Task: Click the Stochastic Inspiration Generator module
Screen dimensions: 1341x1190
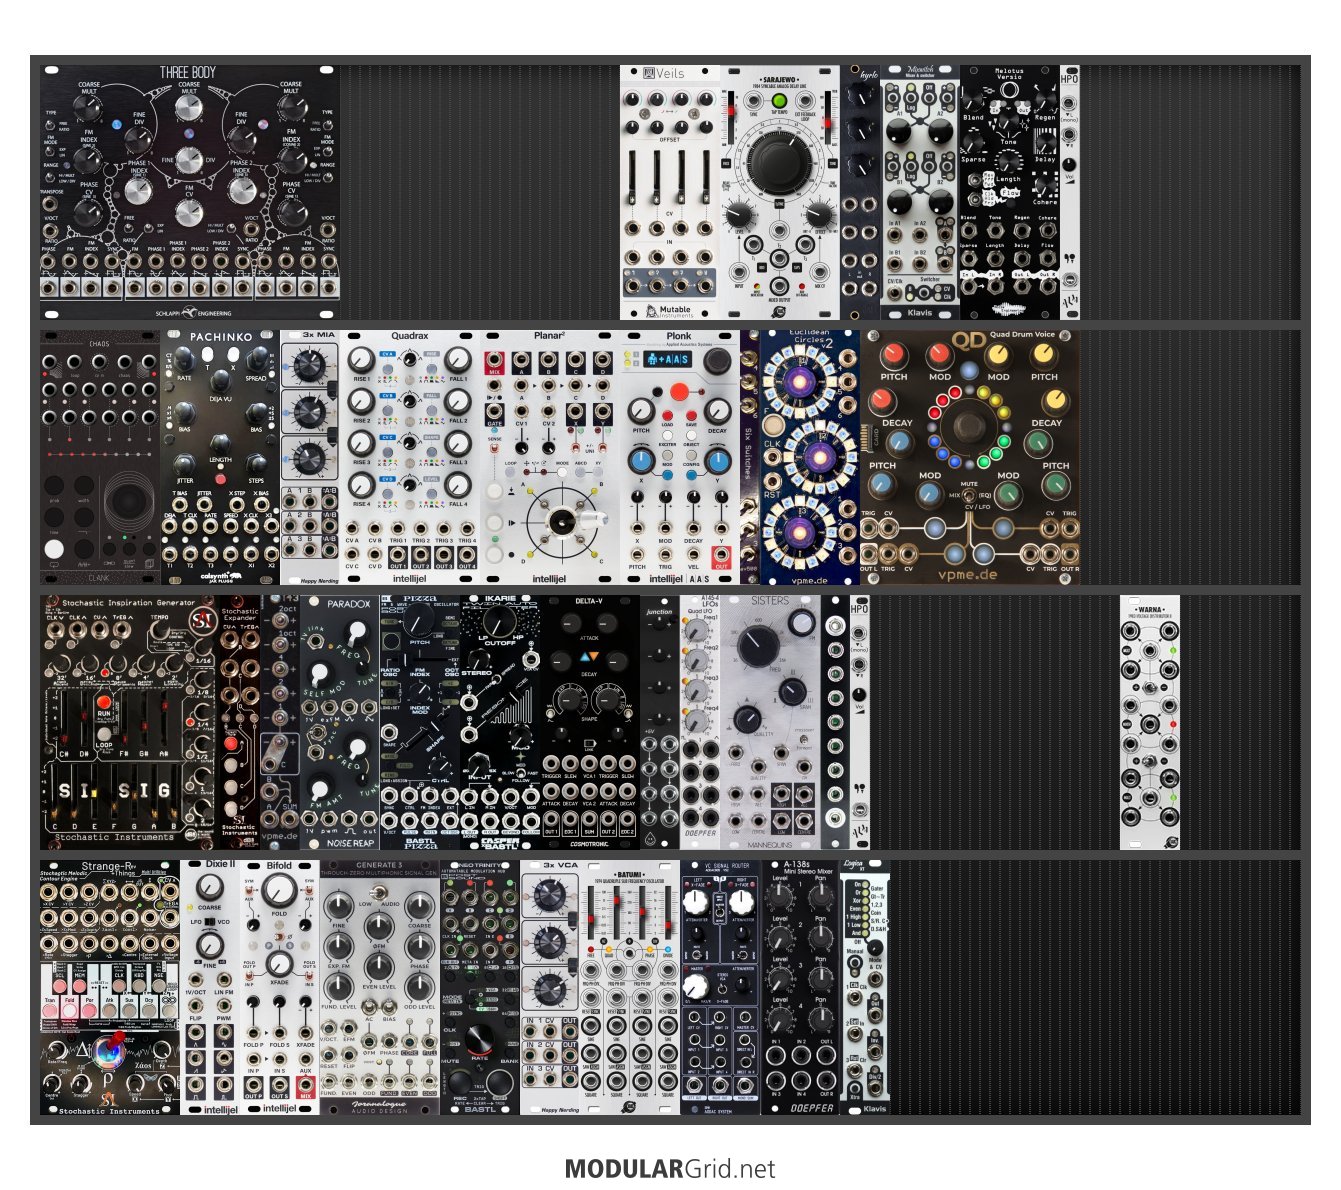Action: tap(128, 722)
